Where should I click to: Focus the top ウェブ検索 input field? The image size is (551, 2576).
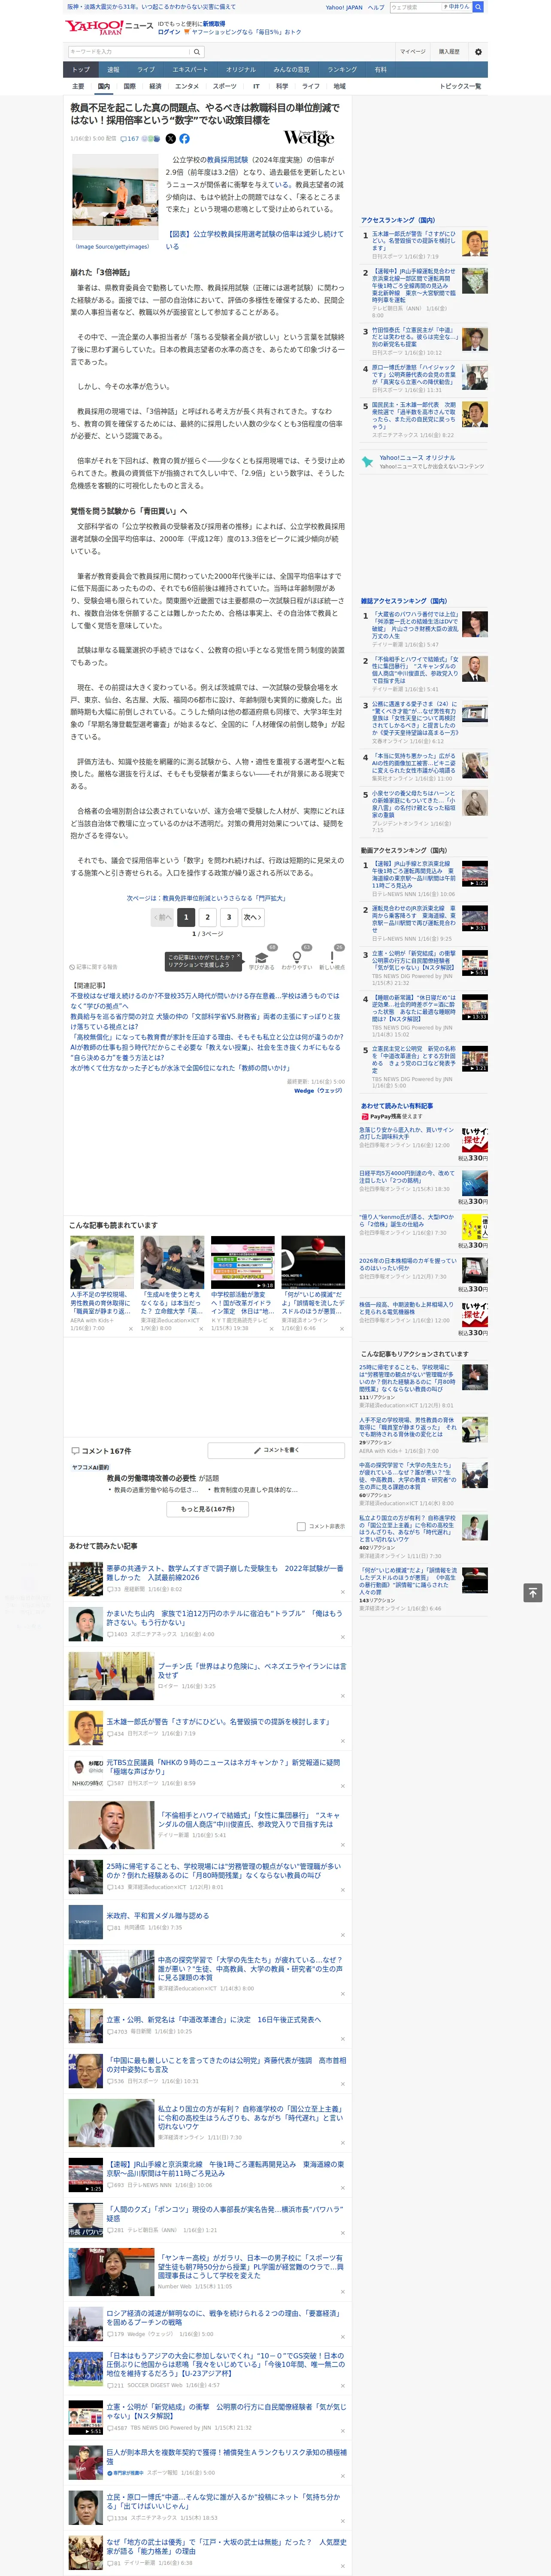[415, 7]
